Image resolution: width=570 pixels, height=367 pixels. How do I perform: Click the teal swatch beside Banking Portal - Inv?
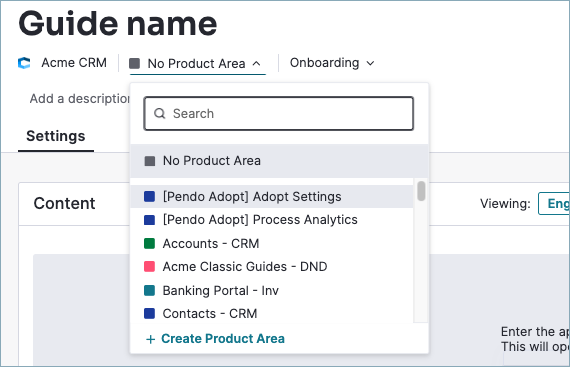149,290
